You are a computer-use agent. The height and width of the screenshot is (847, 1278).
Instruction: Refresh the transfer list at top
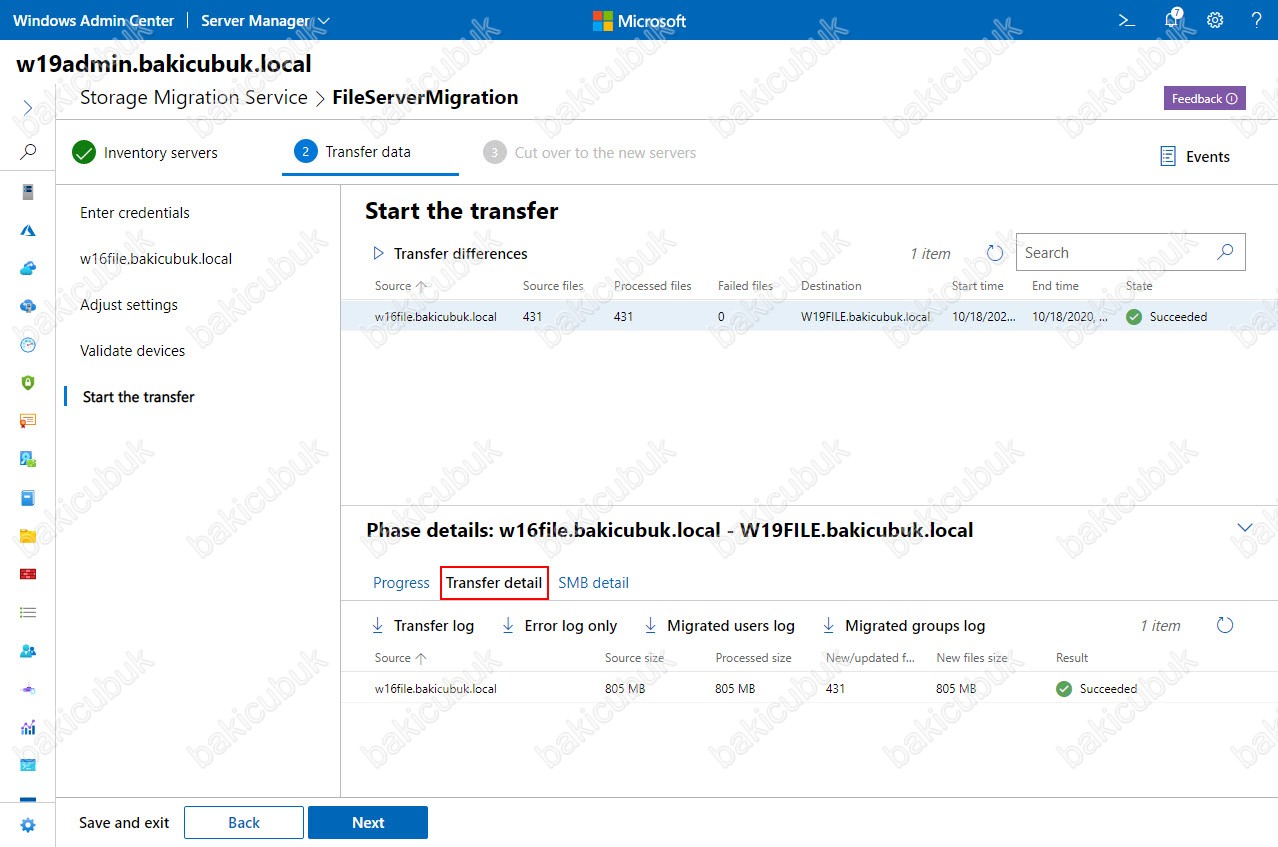click(995, 253)
